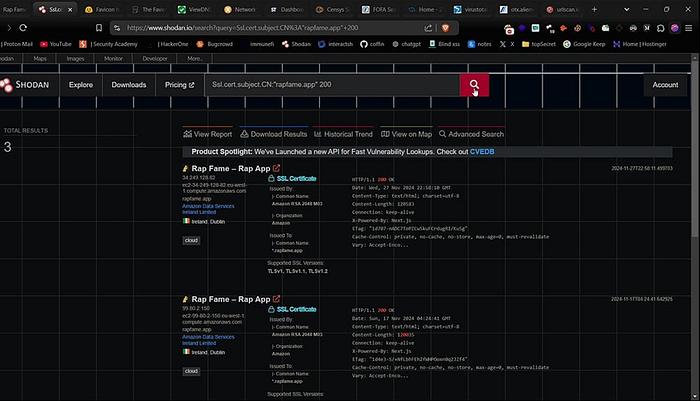Viewport: 700px width, 401px height.
Task: Close the active Shodan tab
Action: [70, 9]
